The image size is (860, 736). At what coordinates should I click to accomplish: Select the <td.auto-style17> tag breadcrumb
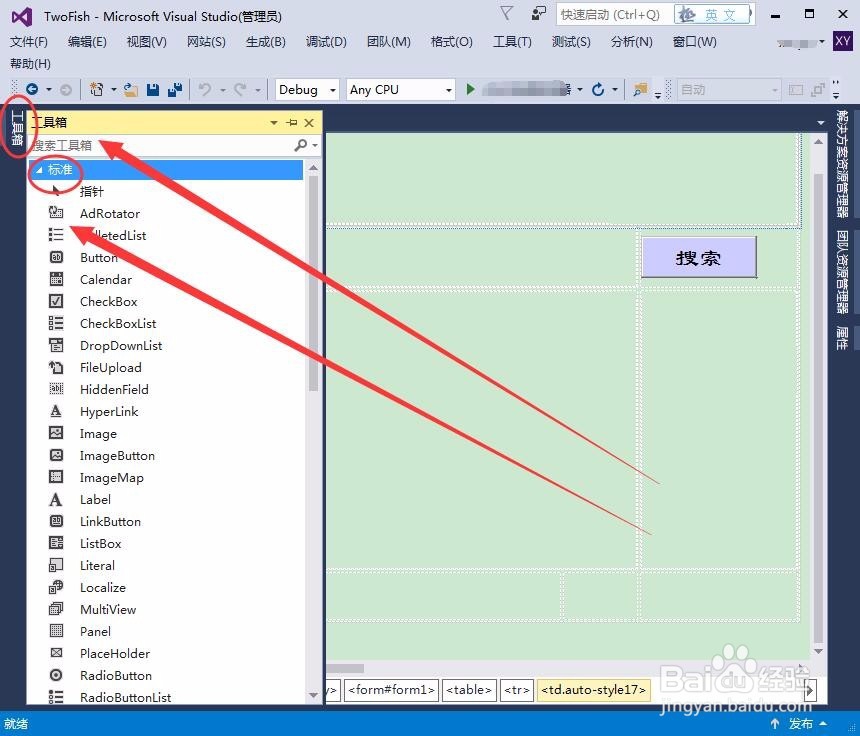click(593, 690)
